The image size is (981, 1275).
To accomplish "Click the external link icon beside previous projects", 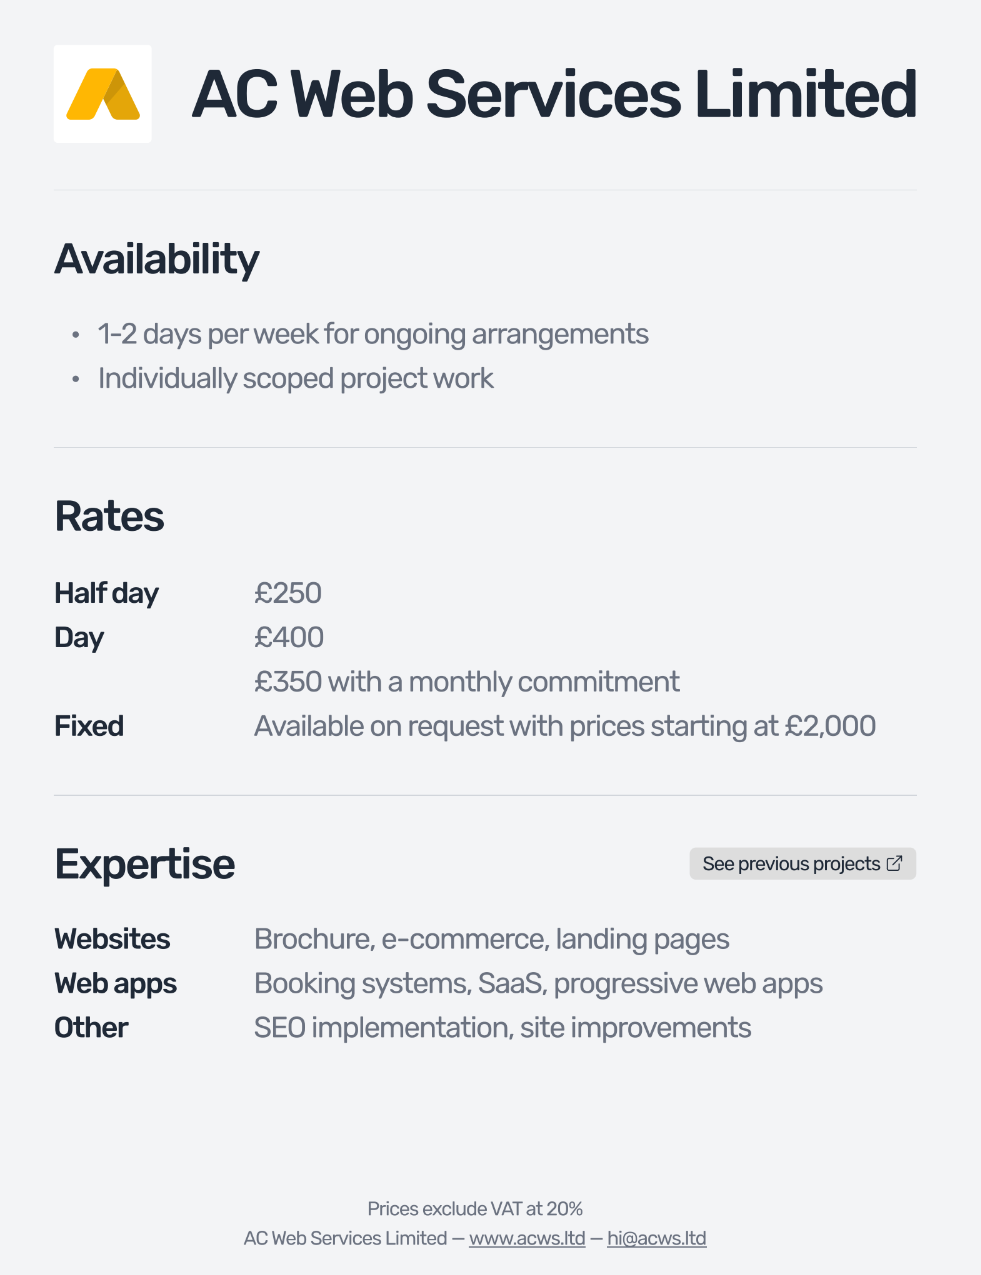I will click(x=895, y=863).
